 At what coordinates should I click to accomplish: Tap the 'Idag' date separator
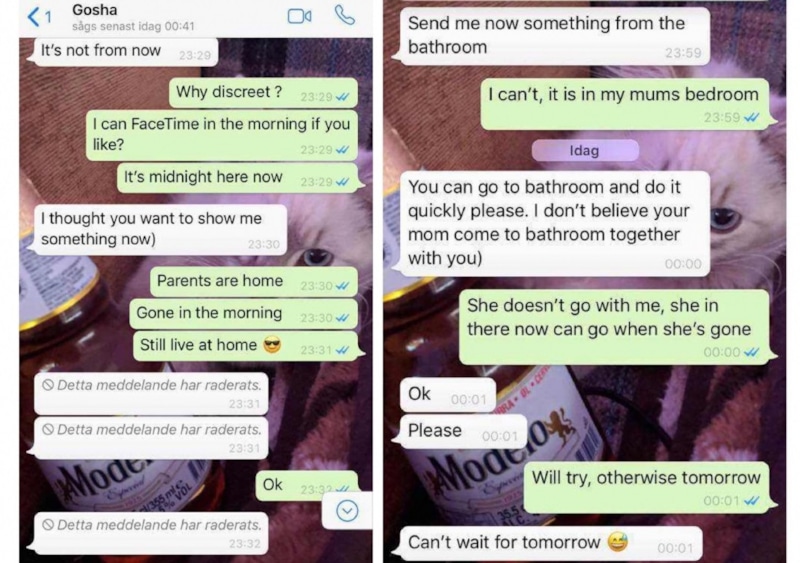pyautogui.click(x=585, y=151)
